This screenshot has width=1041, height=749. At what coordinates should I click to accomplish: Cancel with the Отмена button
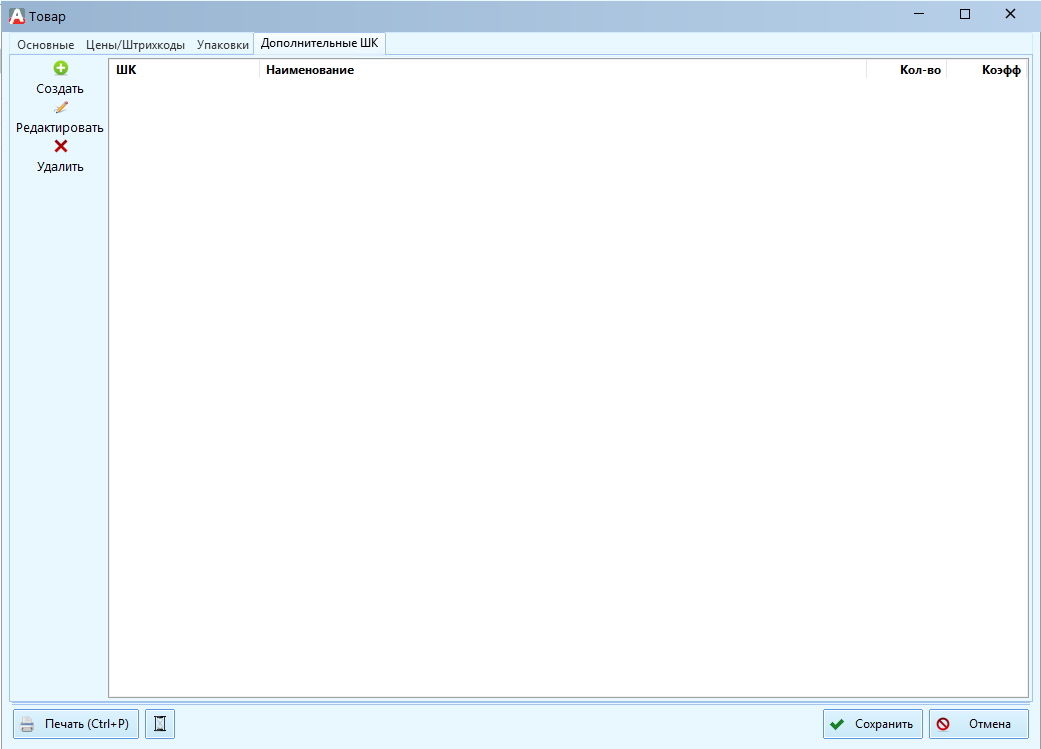(x=979, y=724)
